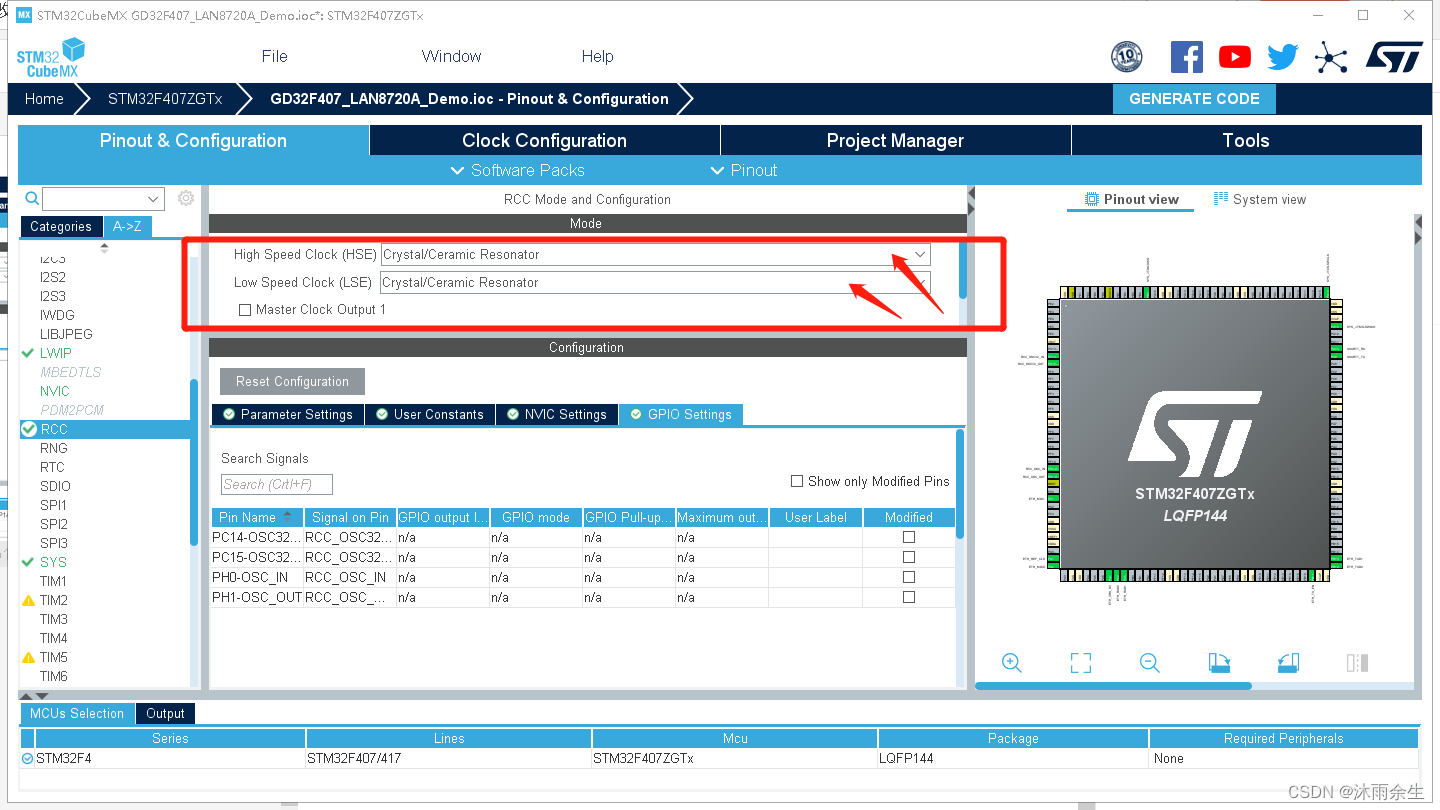Click the STM32CubeMX logo
This screenshot has width=1440, height=810.
tap(50, 57)
